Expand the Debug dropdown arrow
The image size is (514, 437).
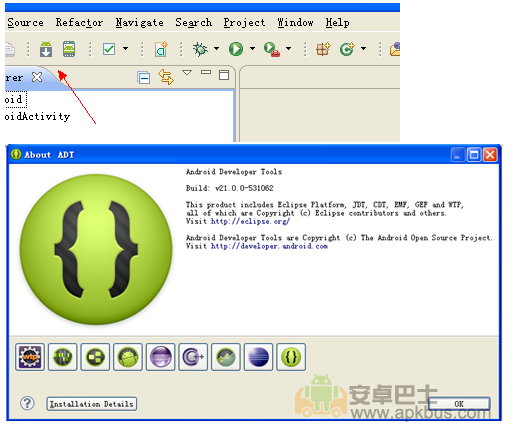(217, 49)
